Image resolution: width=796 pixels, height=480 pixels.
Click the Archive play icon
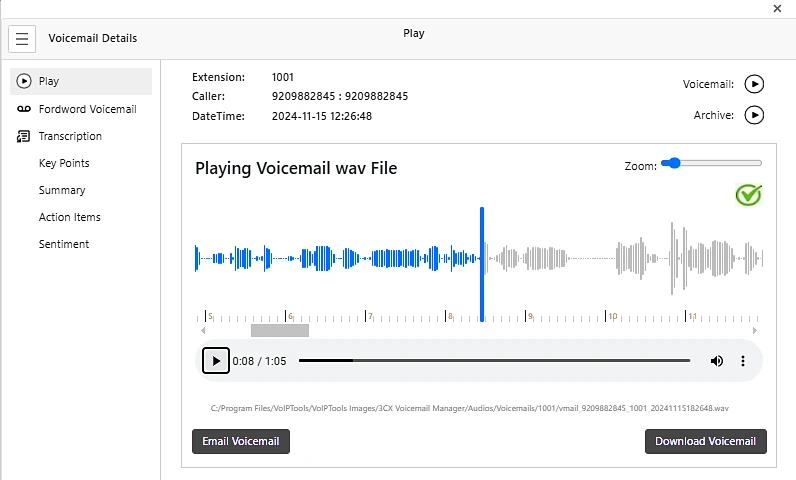pos(754,115)
